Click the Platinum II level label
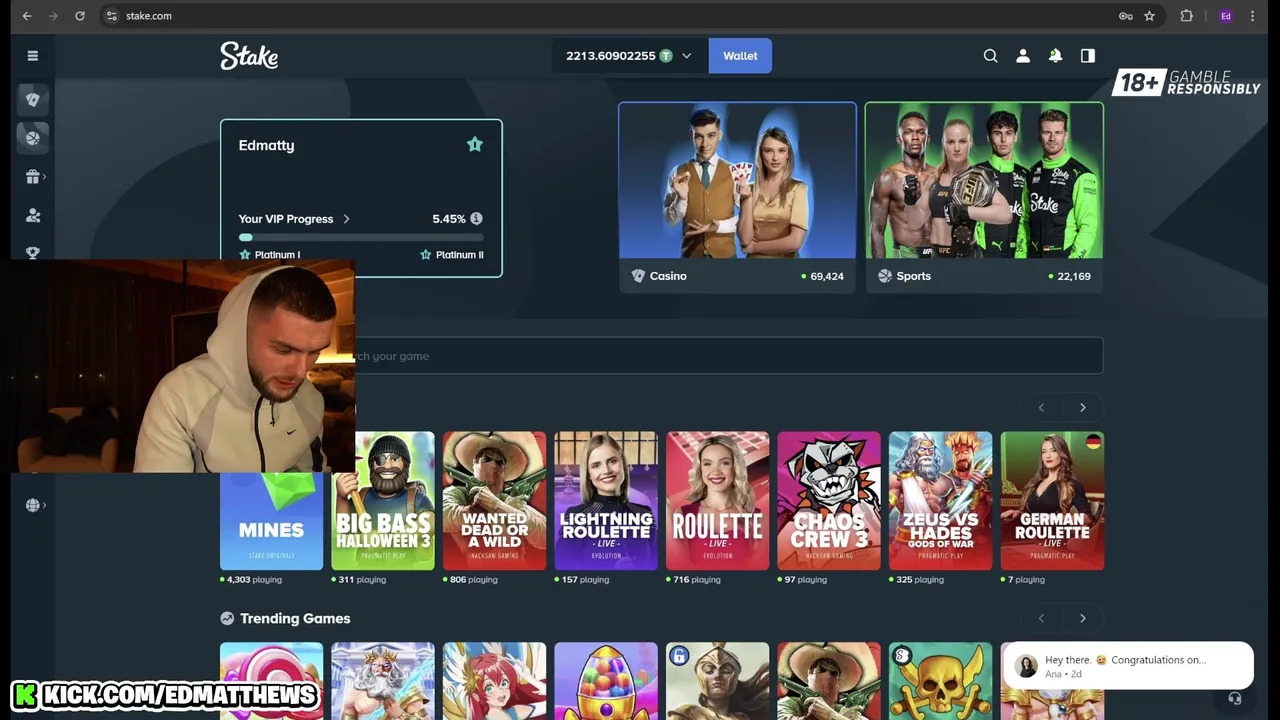 pyautogui.click(x=459, y=255)
